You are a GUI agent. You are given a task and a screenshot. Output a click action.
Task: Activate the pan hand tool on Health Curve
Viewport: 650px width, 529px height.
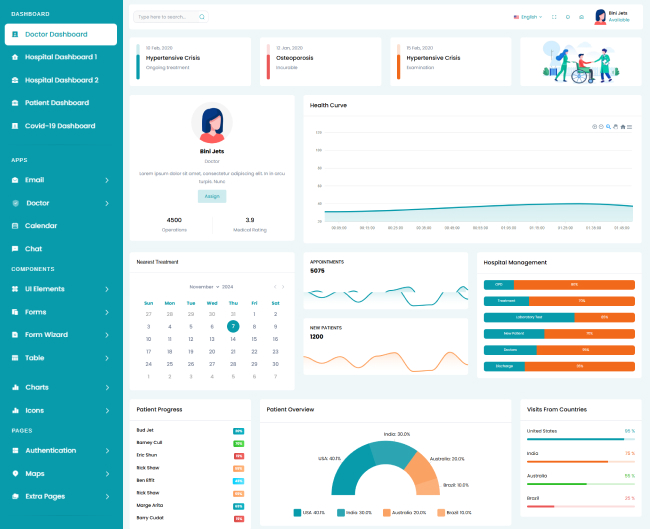pos(616,126)
